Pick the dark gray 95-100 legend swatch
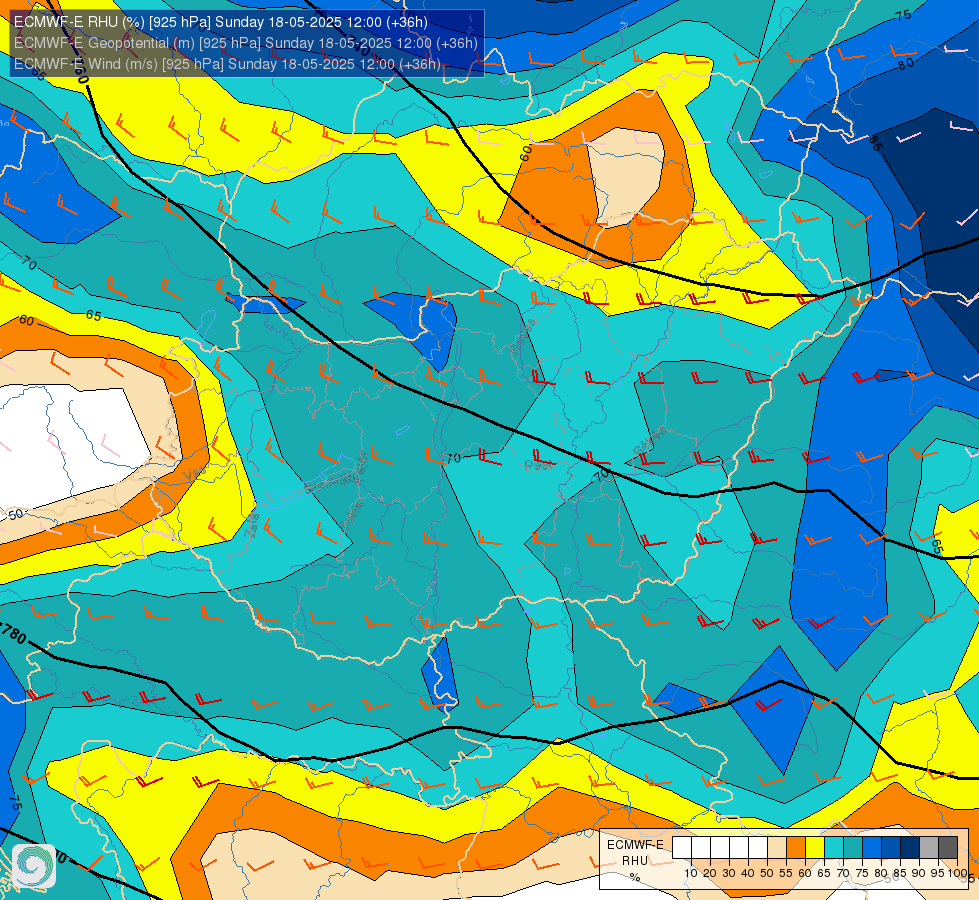979x900 pixels. pos(948,847)
